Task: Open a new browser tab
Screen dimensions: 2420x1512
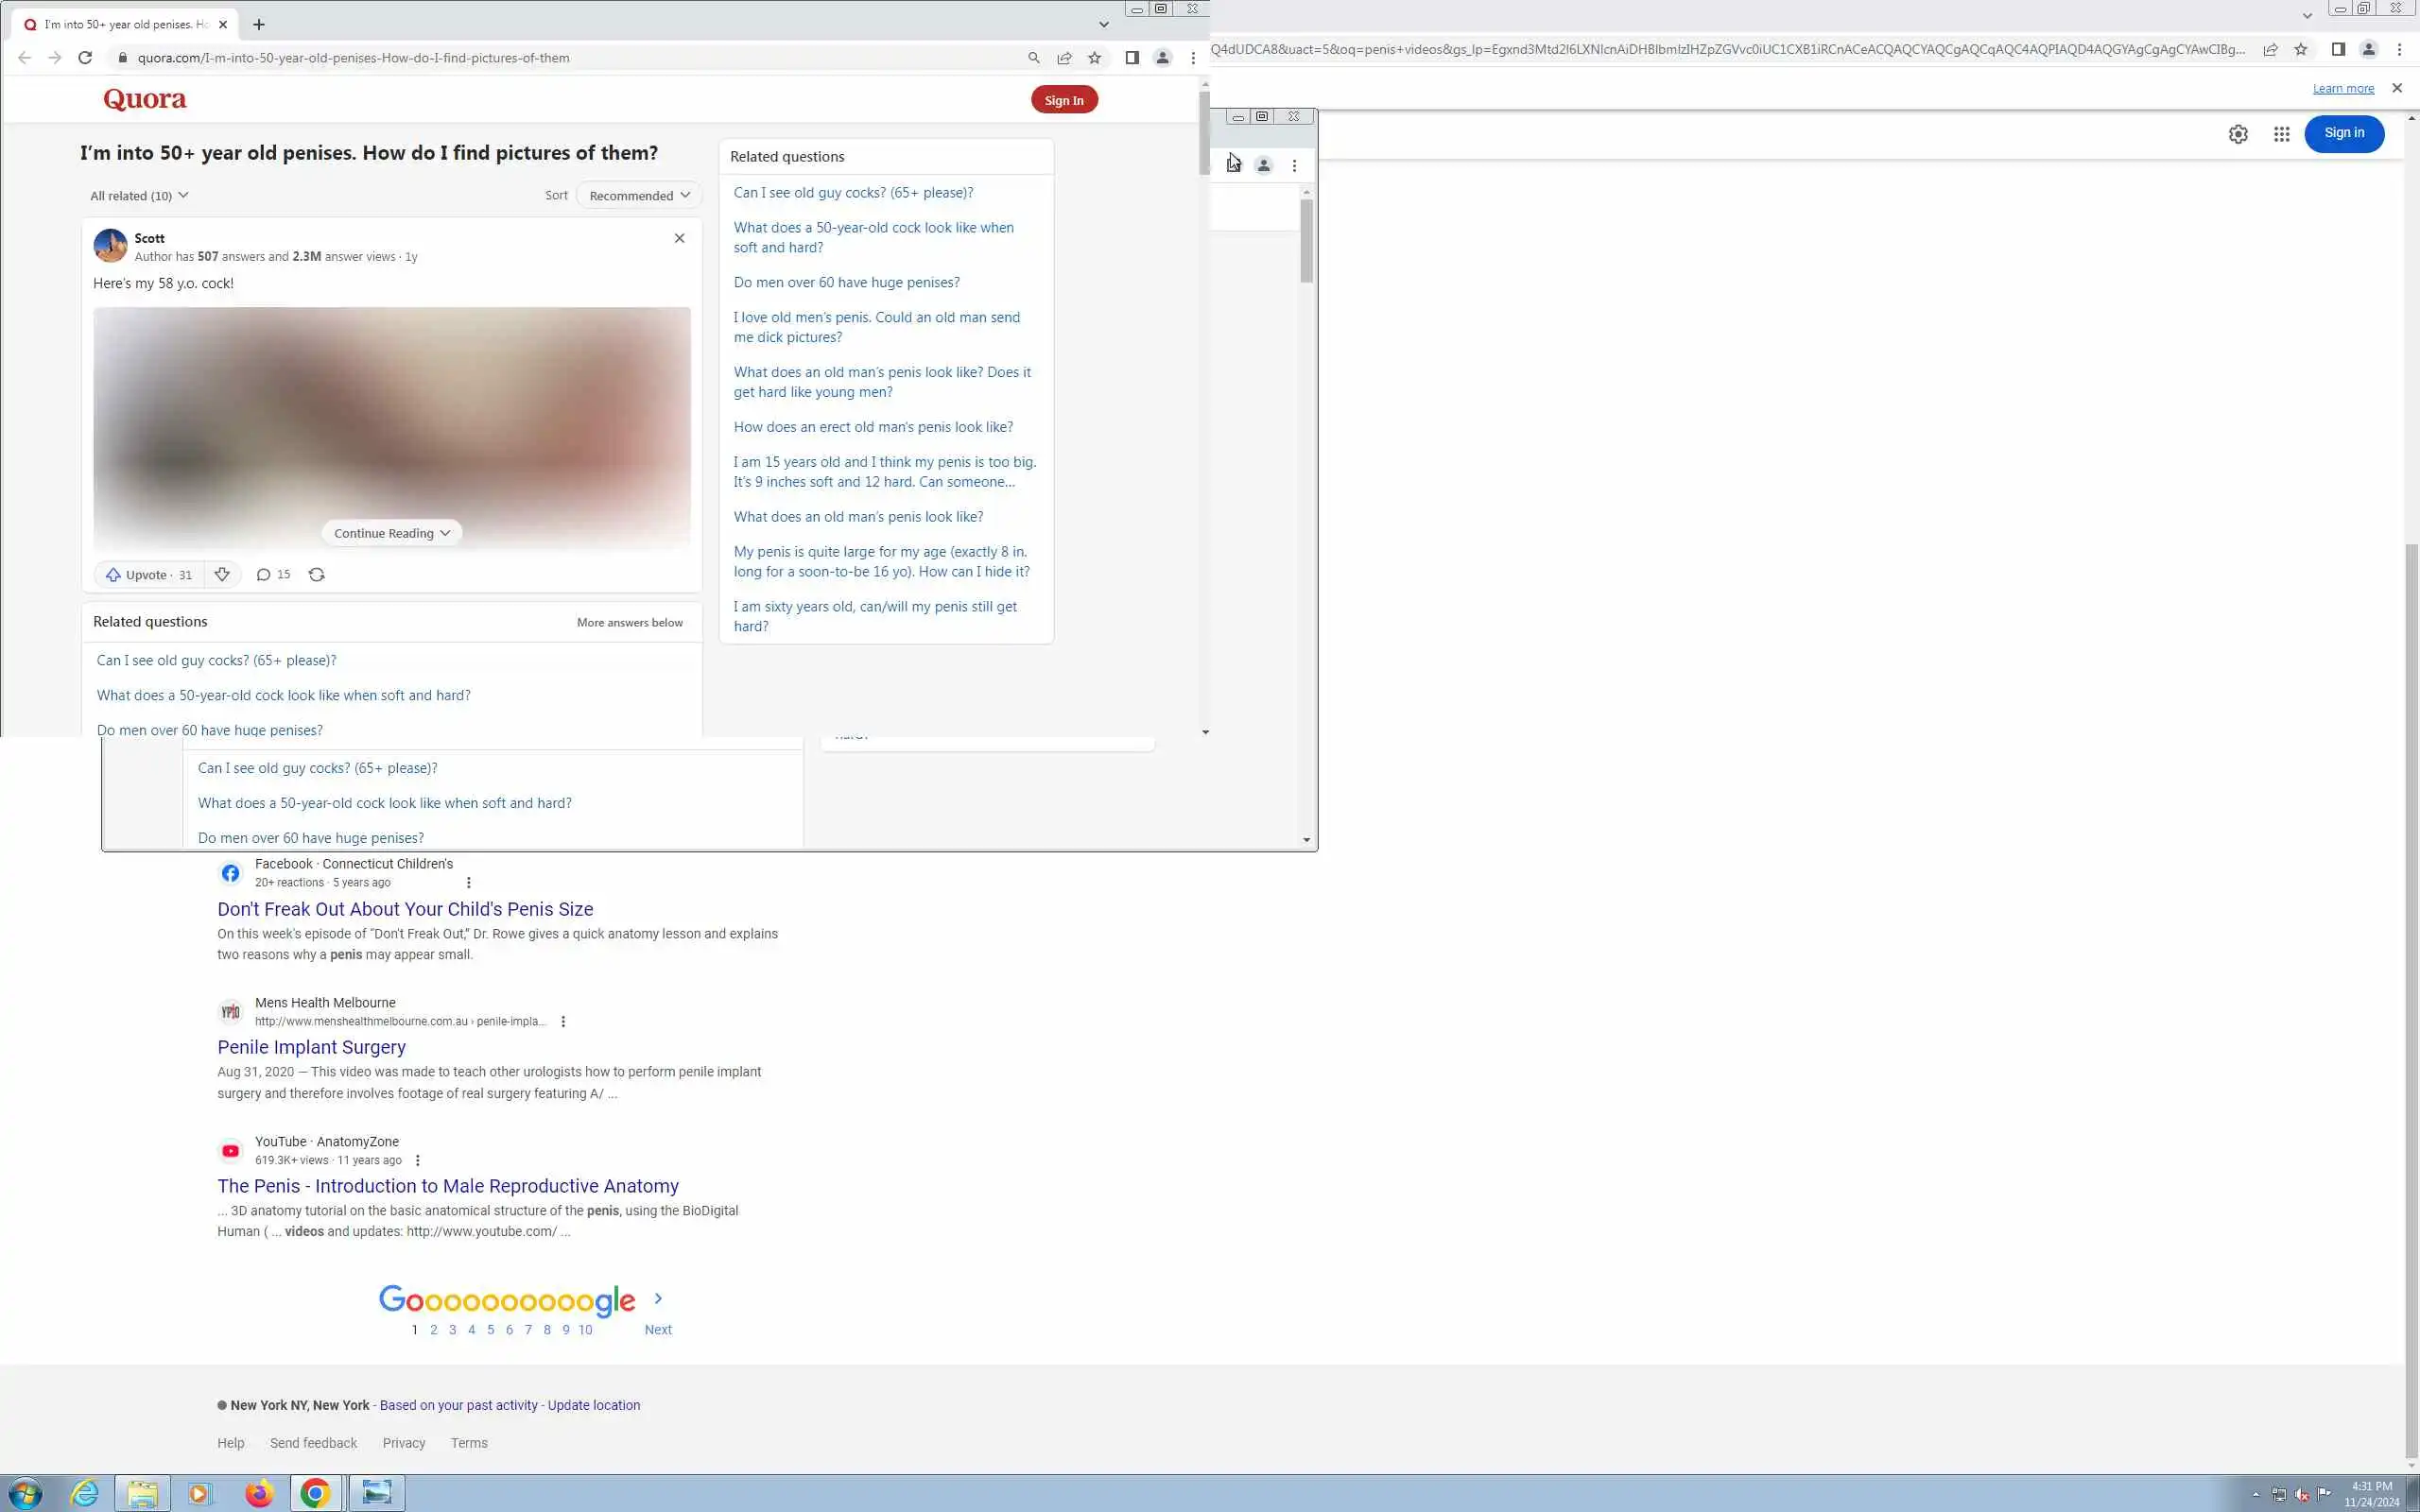Action: tap(259, 24)
